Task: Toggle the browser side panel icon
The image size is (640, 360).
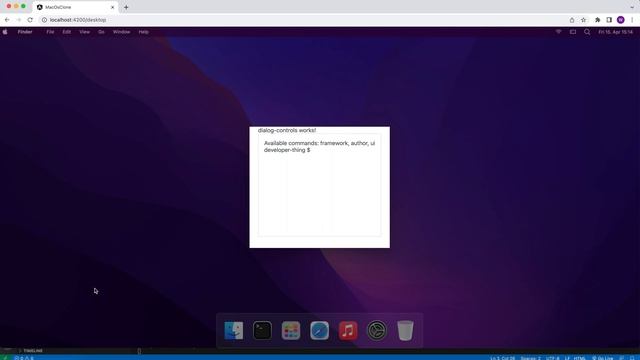Action: 609,20
